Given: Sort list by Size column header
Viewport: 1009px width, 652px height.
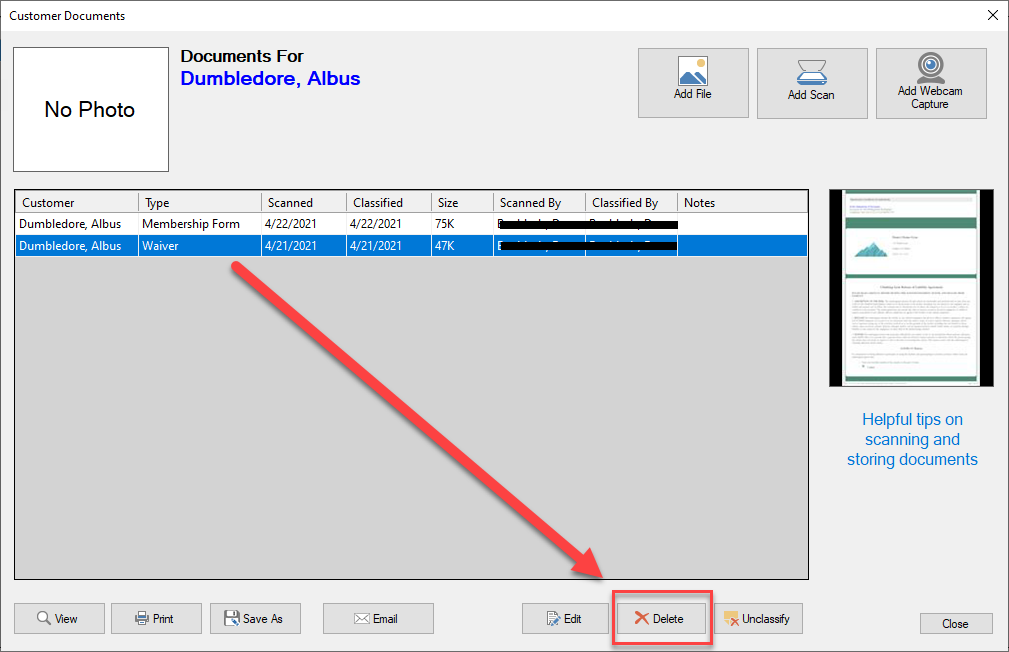Looking at the screenshot, I should tap(462, 203).
